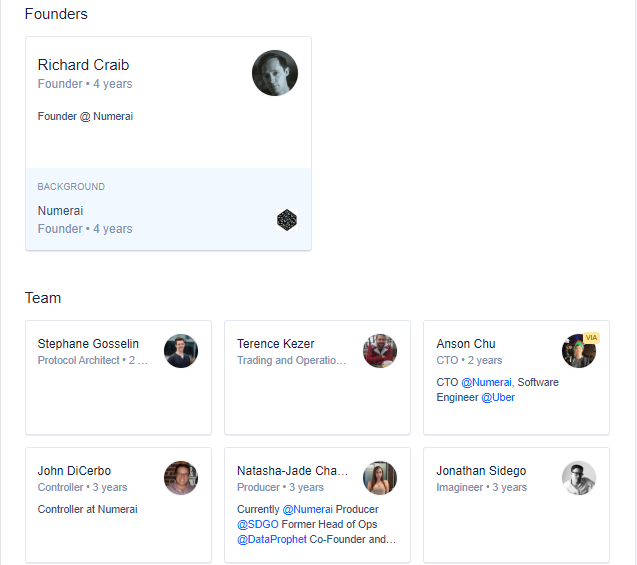Image resolution: width=637 pixels, height=565 pixels.
Task: Click Numerai under the Background section
Action: coord(60,211)
